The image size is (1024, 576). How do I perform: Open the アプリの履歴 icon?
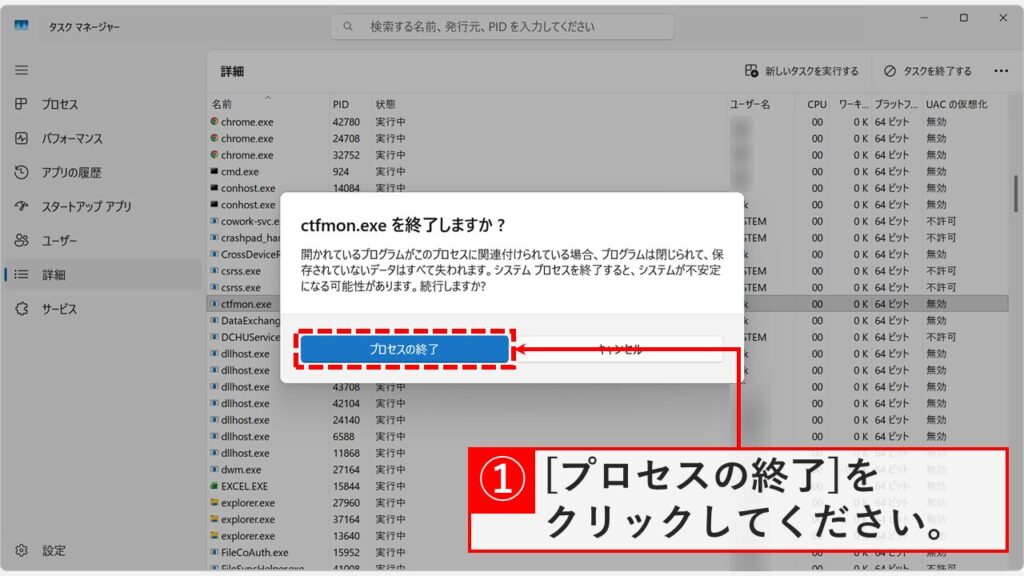pos(22,172)
